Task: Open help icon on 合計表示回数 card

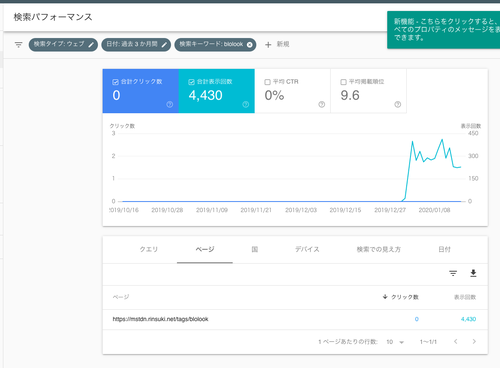Action: coord(246,105)
